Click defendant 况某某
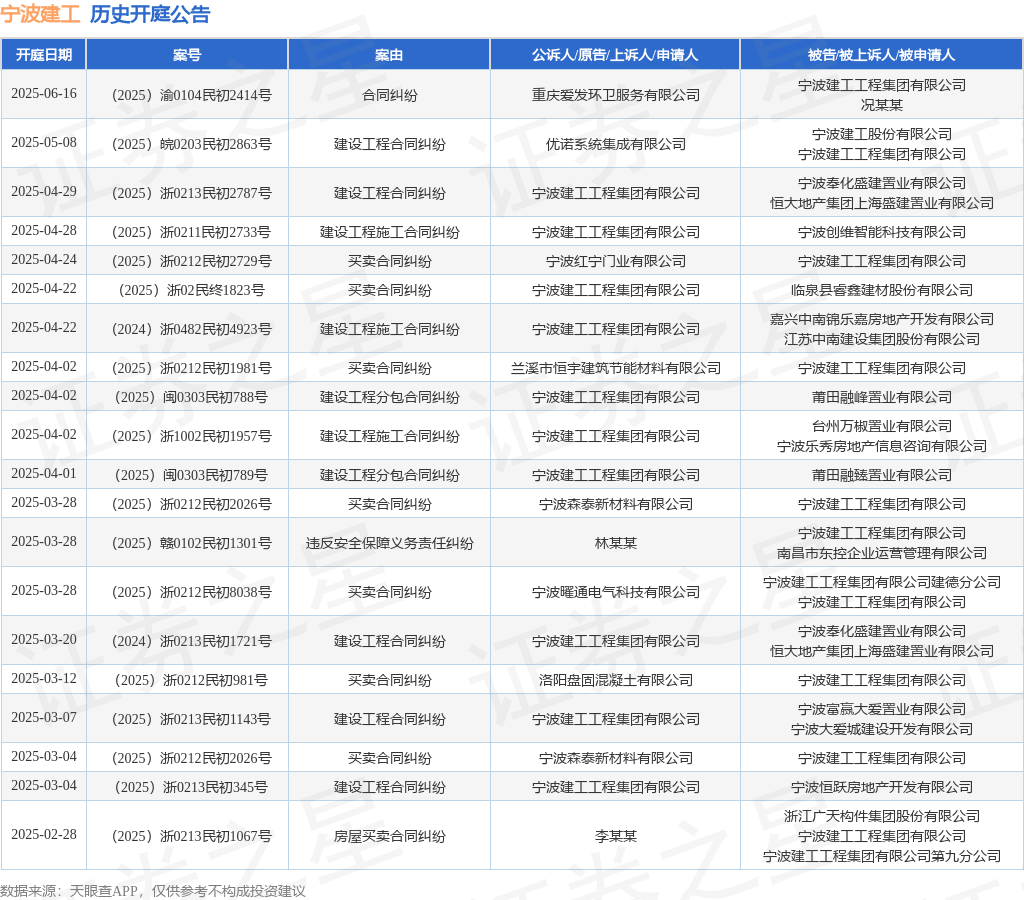Viewport: 1024px width, 900px height. click(x=882, y=105)
